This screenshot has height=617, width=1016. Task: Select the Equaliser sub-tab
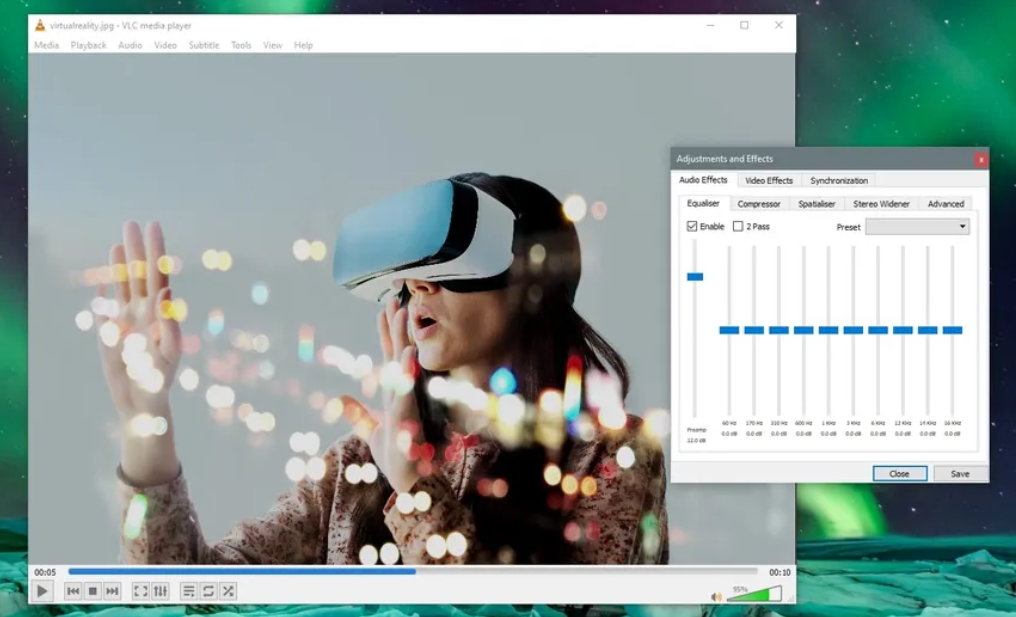(703, 204)
